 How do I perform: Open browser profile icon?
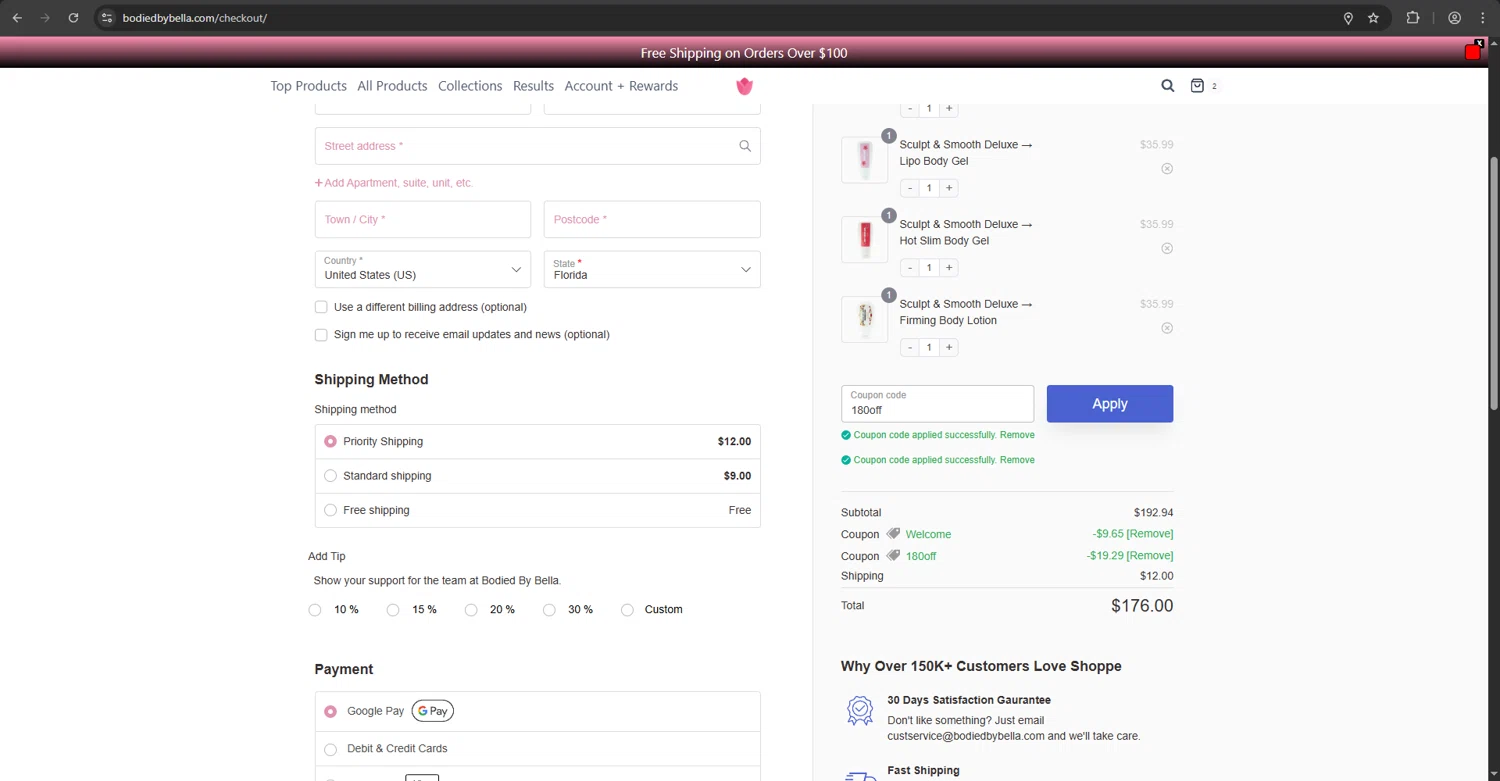pyautogui.click(x=1455, y=18)
